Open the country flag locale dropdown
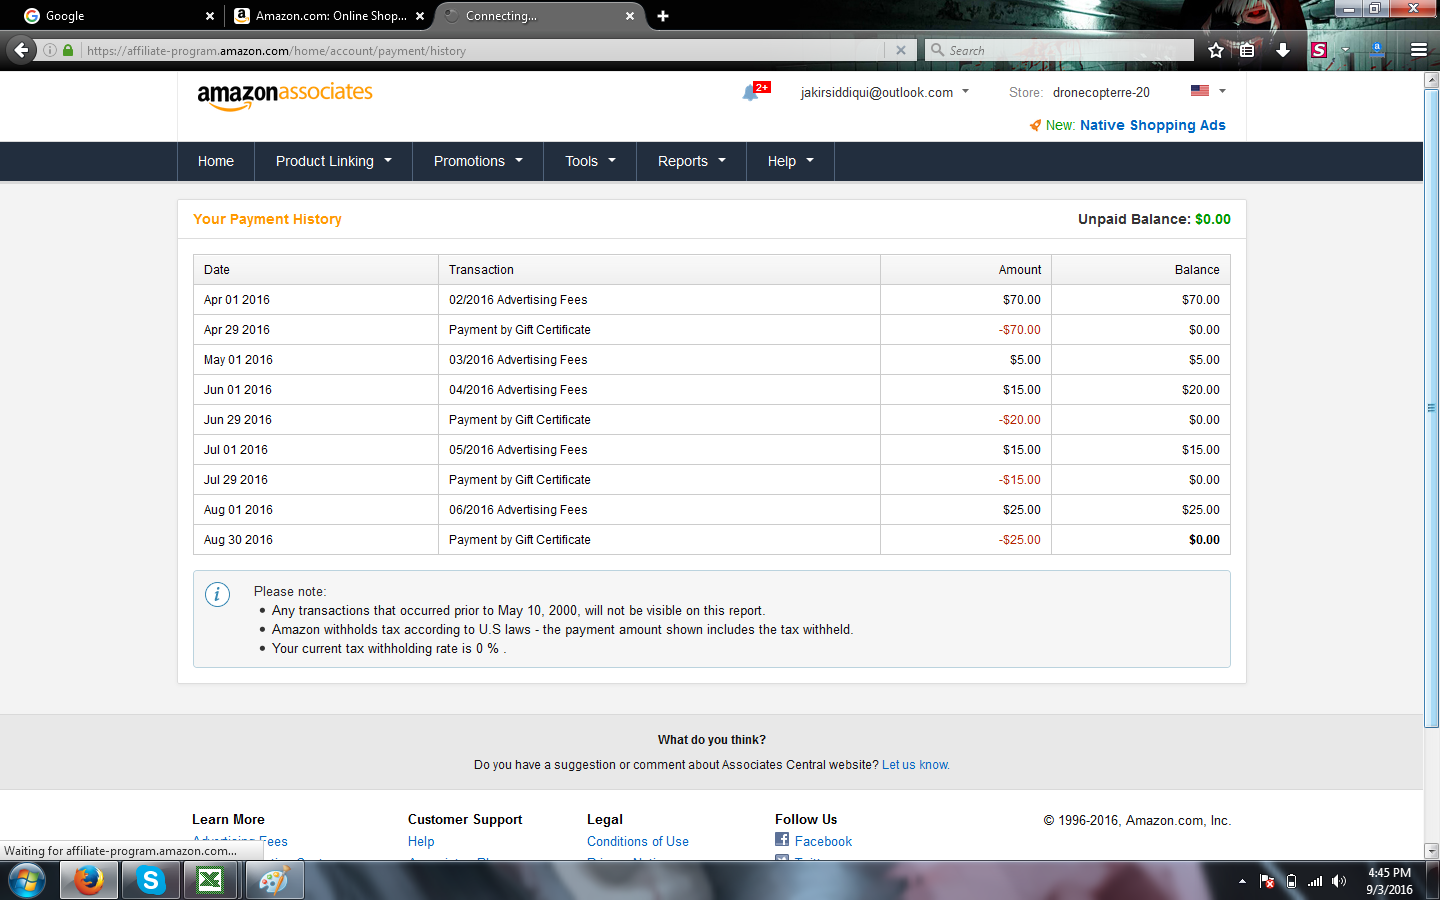Viewport: 1440px width, 900px height. [x=1208, y=91]
